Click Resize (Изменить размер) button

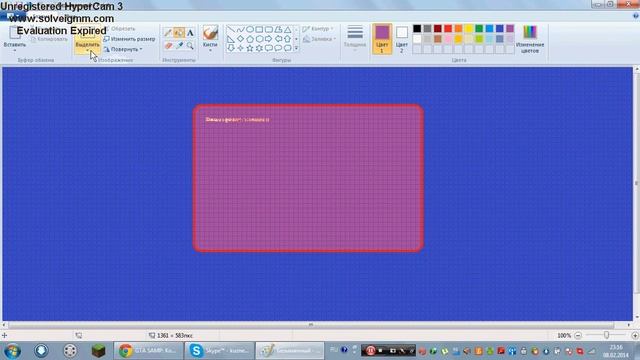coord(129,39)
